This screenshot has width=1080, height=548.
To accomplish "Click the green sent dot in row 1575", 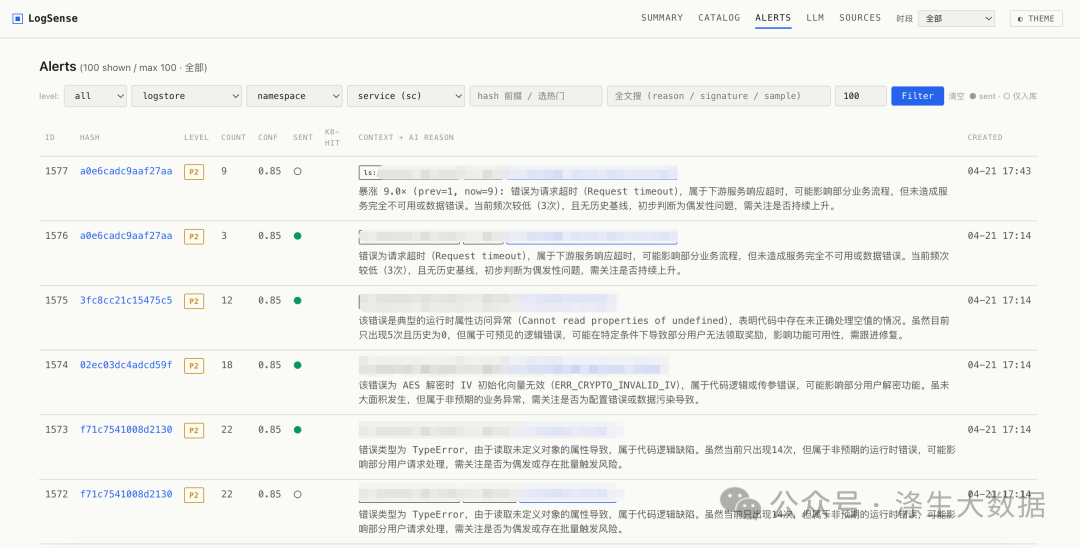I will click(298, 301).
